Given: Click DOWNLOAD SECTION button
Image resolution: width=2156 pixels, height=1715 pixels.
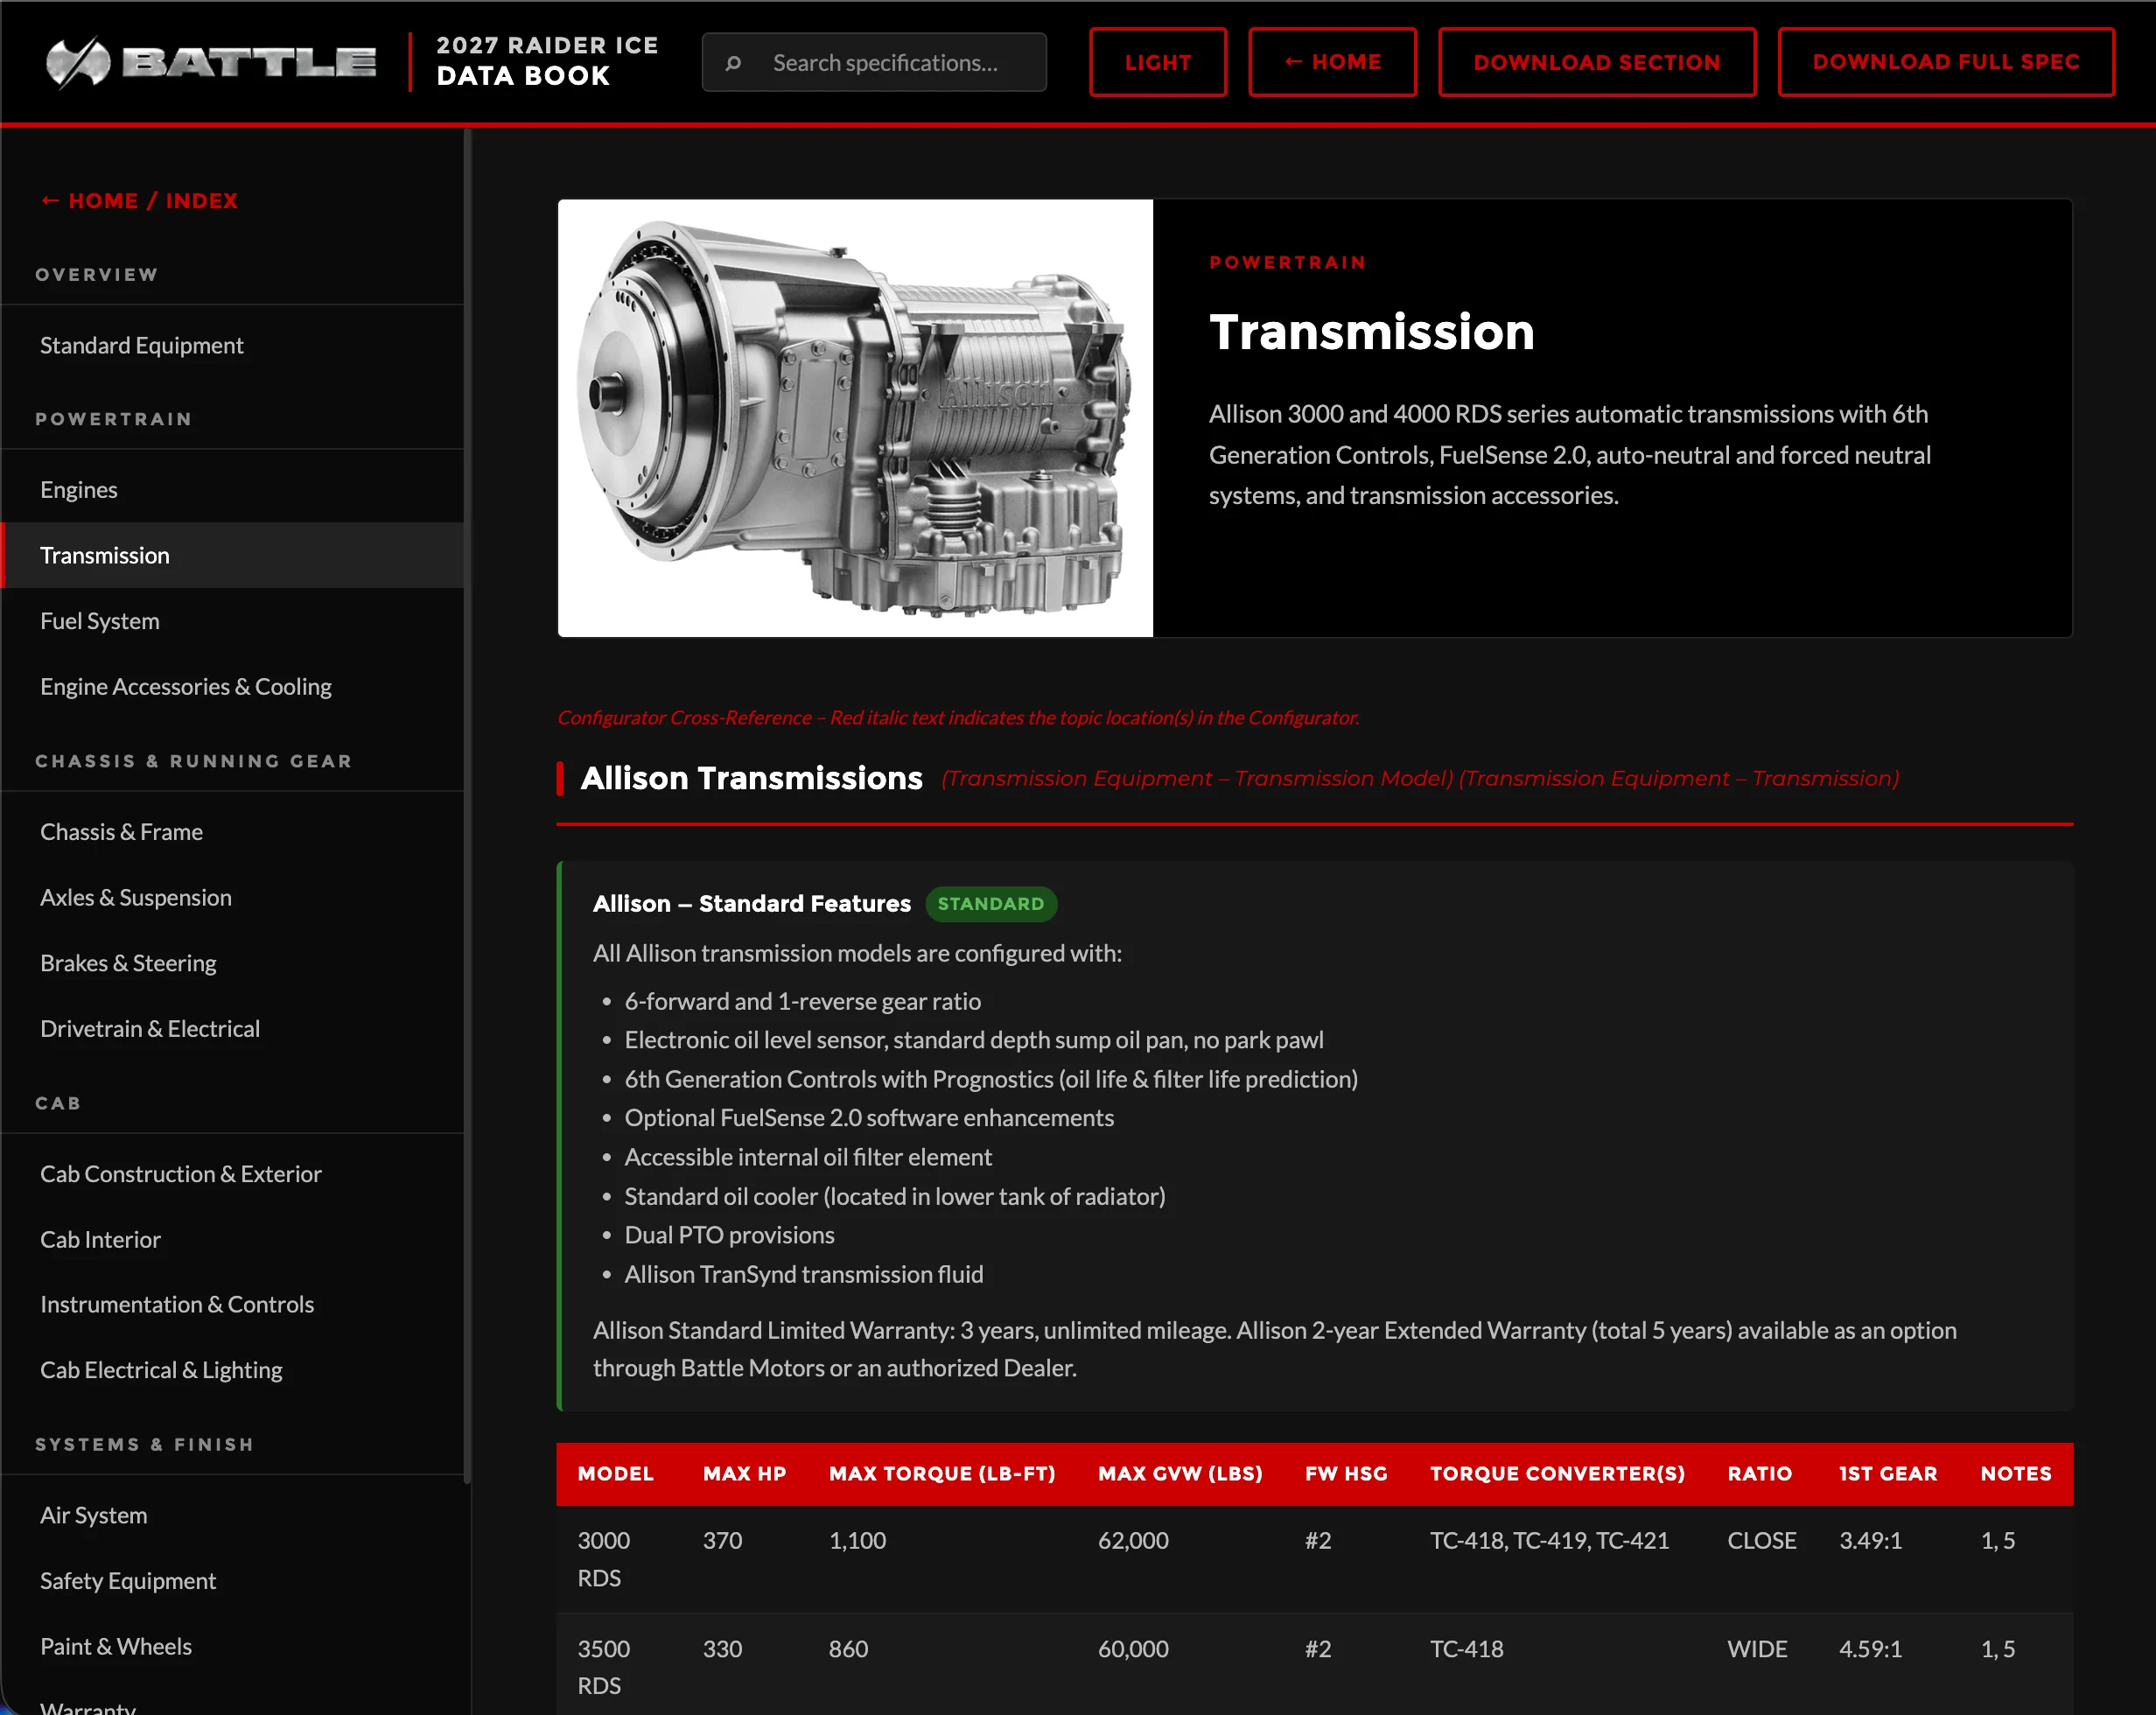Looking at the screenshot, I should [1597, 62].
